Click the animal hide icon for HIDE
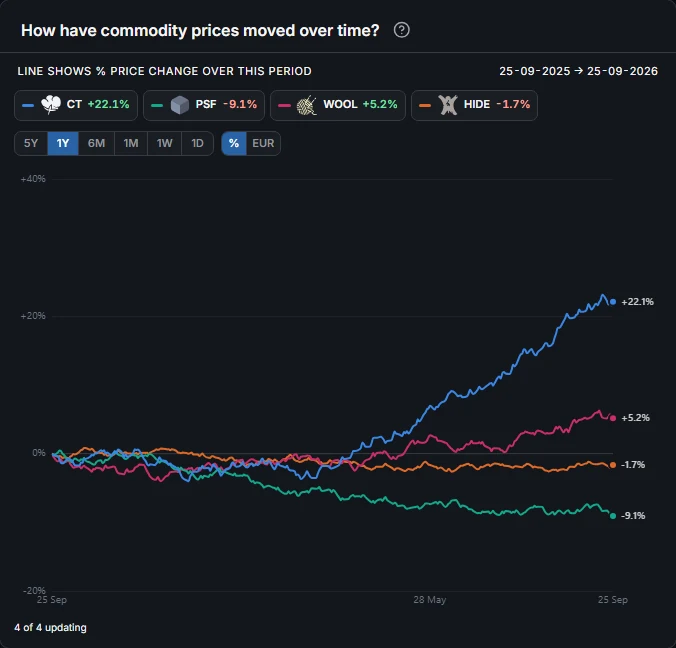The width and height of the screenshot is (676, 648). coord(448,105)
